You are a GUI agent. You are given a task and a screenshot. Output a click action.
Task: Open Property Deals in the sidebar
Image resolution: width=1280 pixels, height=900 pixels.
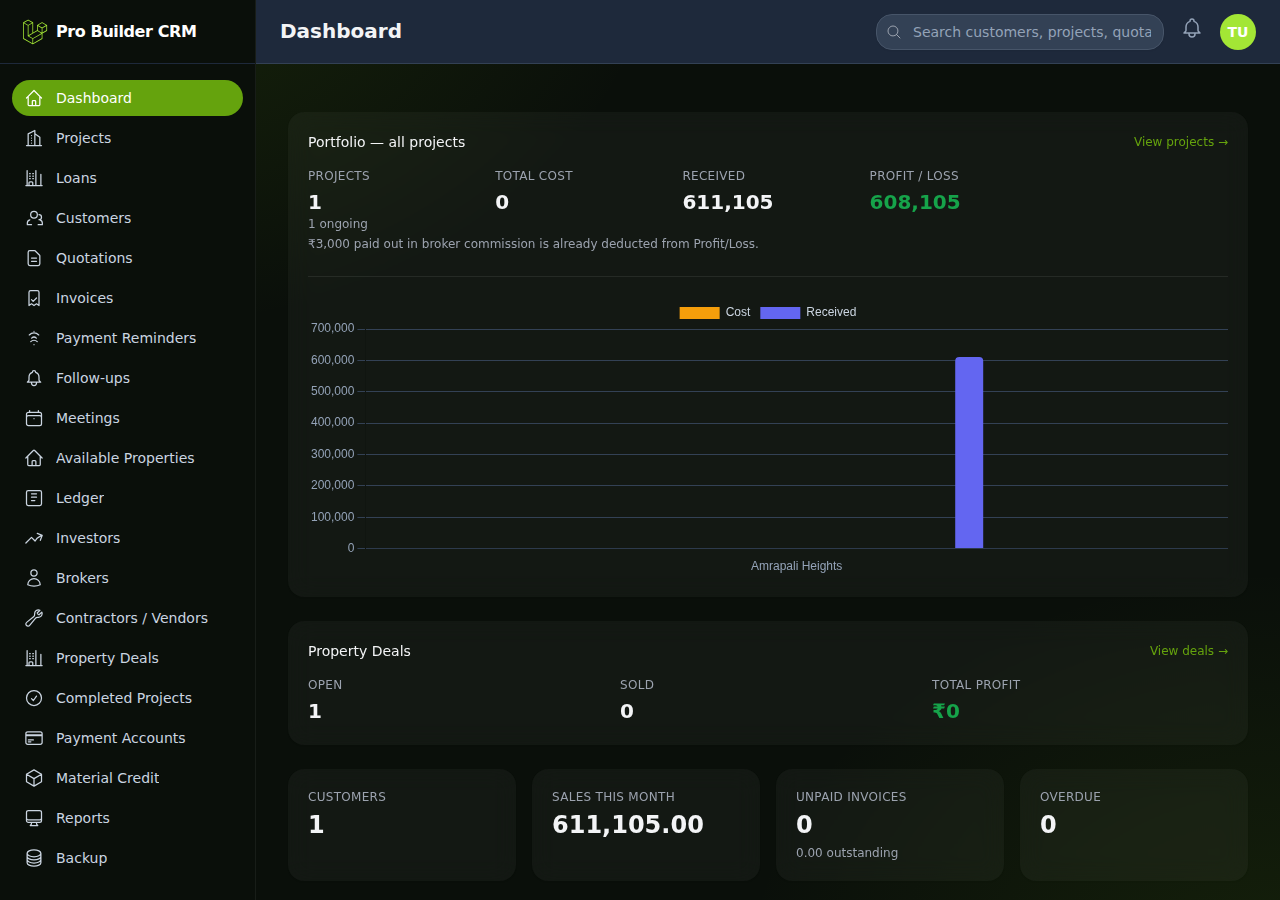tap(127, 658)
